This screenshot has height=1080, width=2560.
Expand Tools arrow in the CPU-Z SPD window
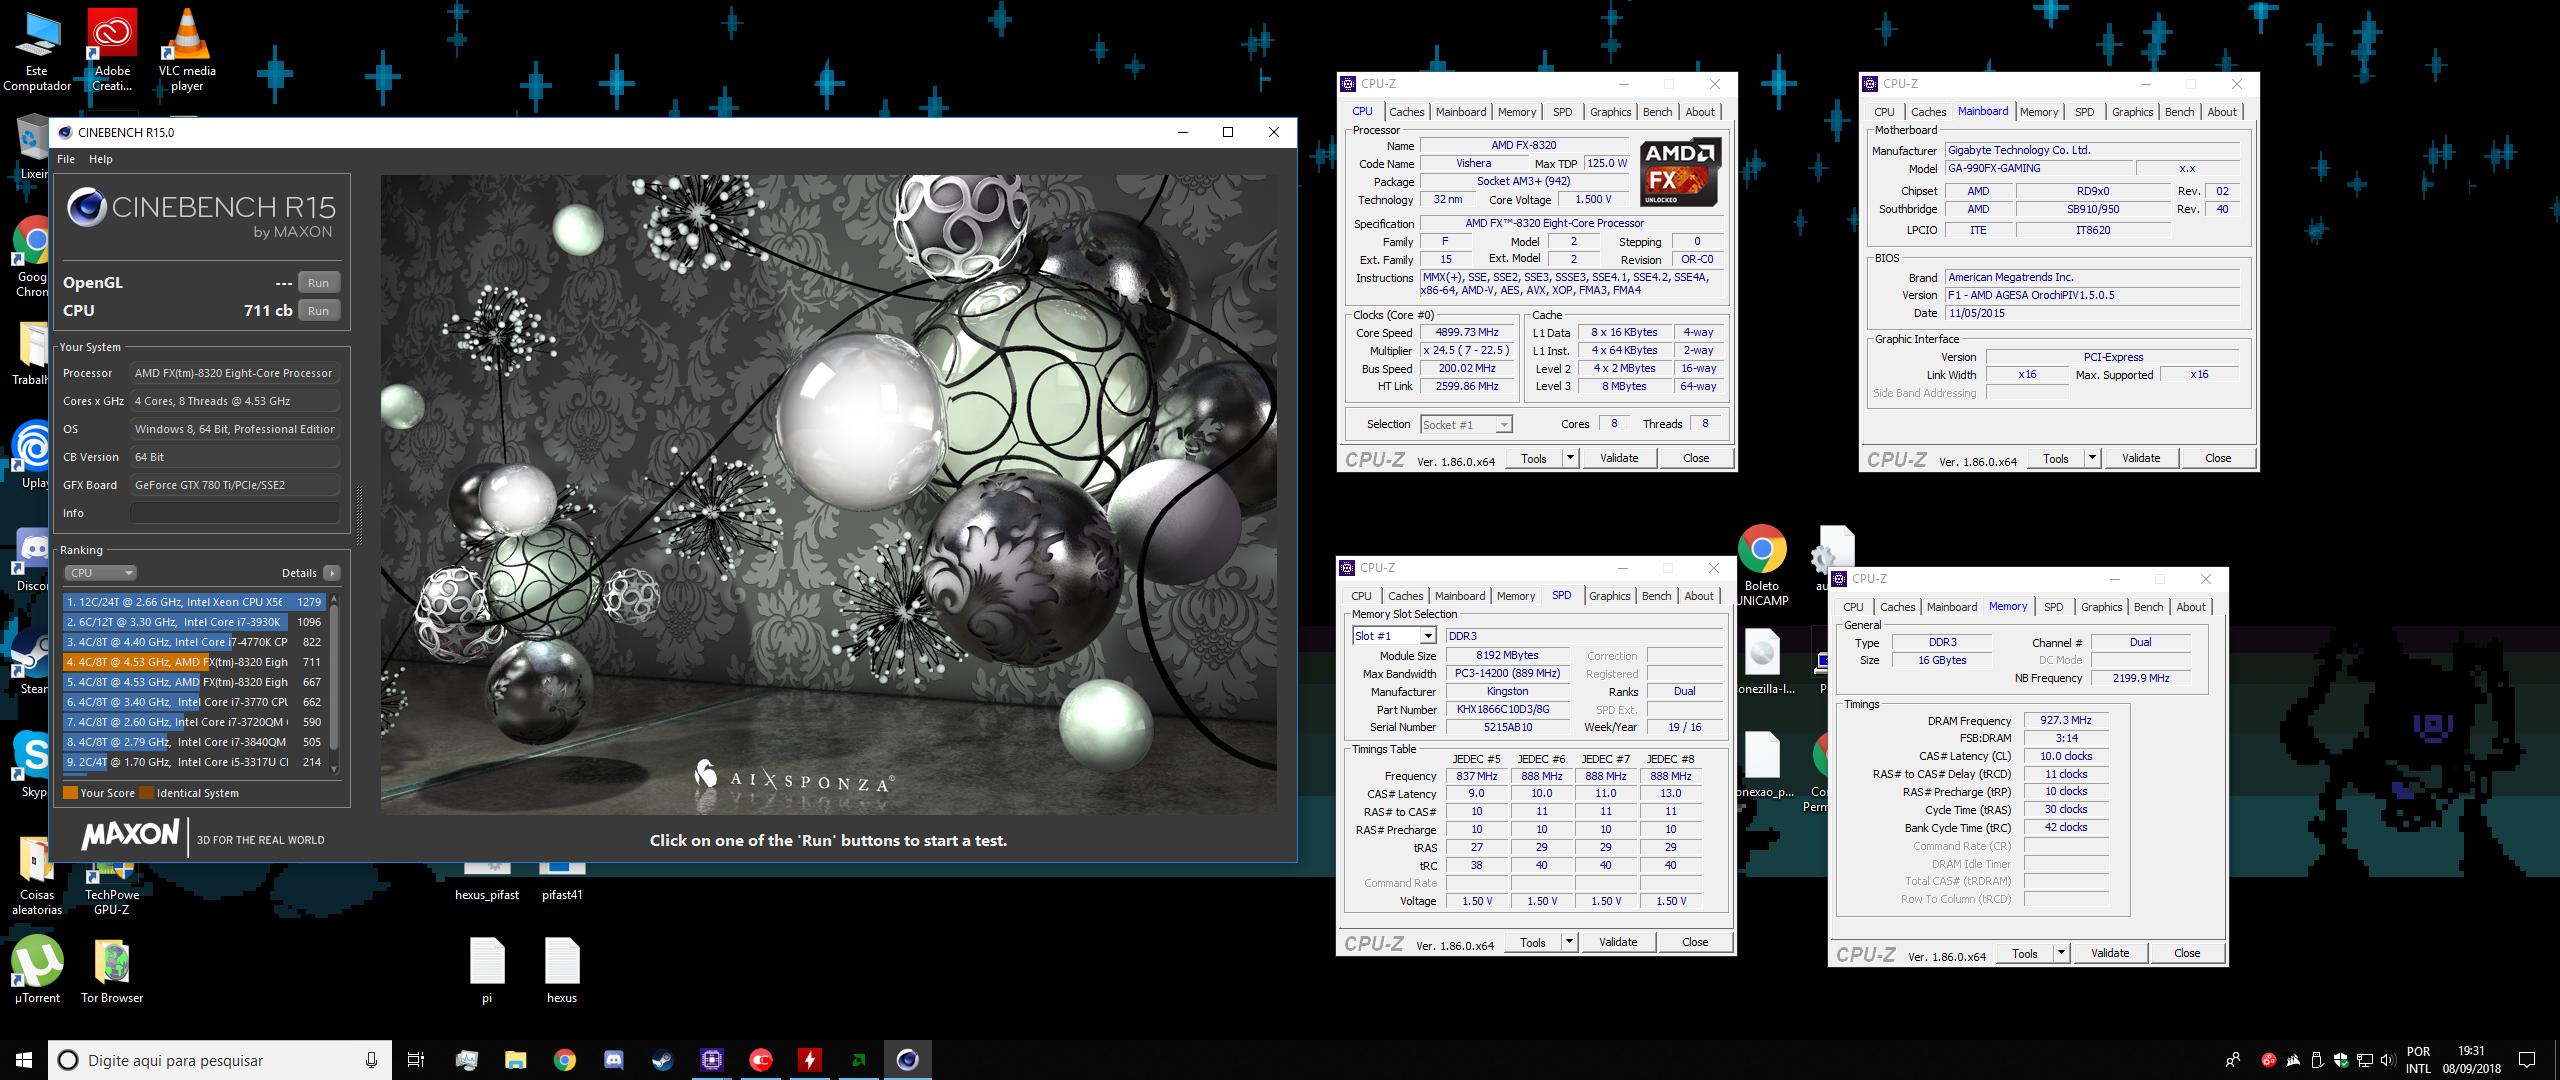tap(1569, 942)
